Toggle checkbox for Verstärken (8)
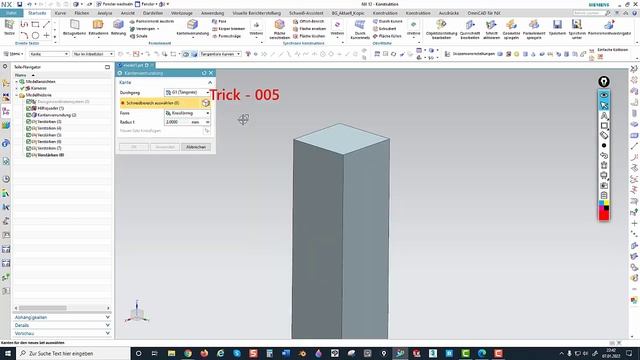 coord(29,155)
